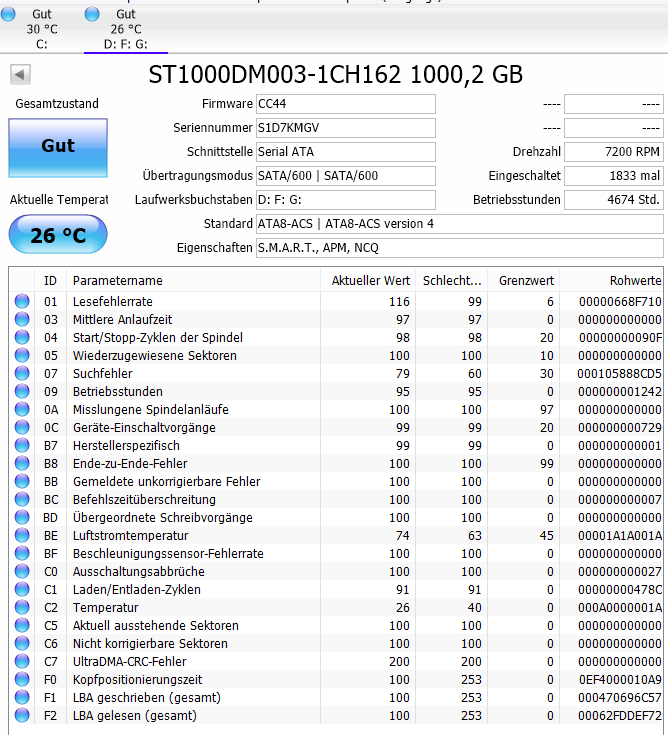Click current value 200 of UltraDMA-CRC-Fehler
This screenshot has height=735, width=668.
(399, 661)
